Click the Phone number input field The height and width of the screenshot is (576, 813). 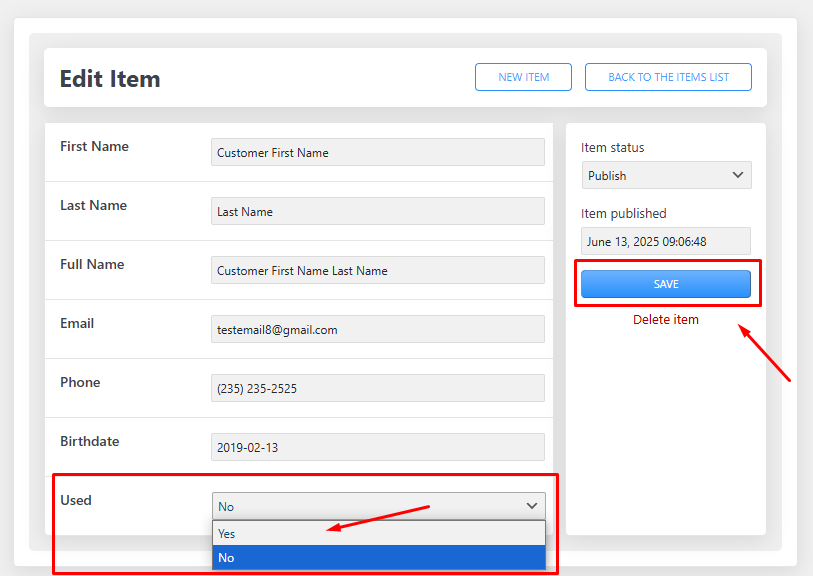coord(377,389)
